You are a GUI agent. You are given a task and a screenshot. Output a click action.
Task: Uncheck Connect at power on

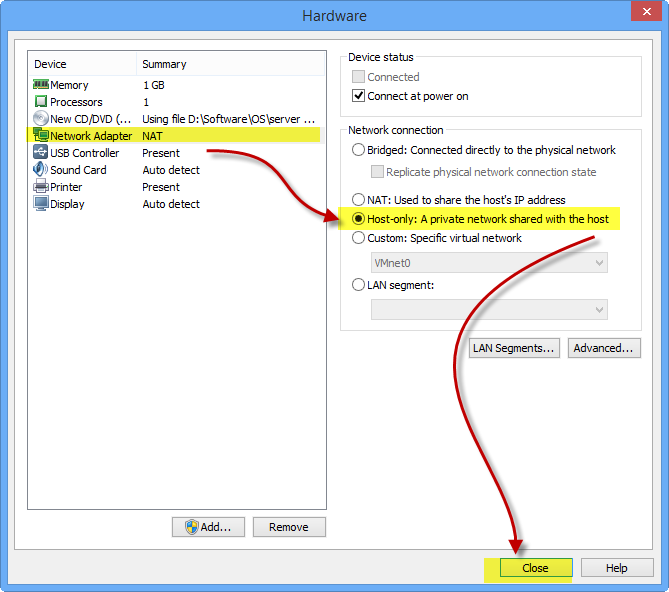(358, 96)
